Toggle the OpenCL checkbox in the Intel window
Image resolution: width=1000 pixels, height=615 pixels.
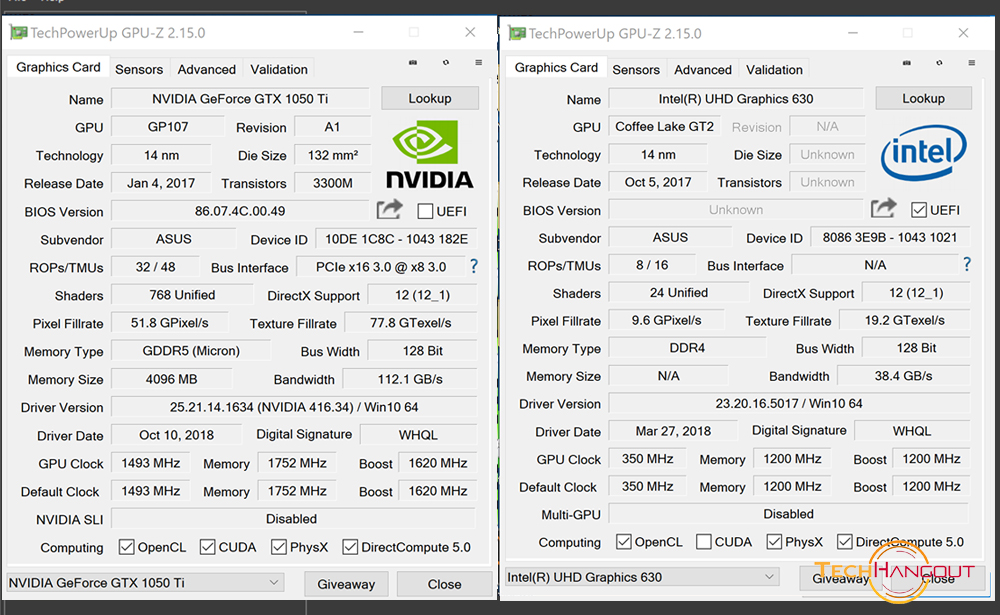(x=624, y=542)
